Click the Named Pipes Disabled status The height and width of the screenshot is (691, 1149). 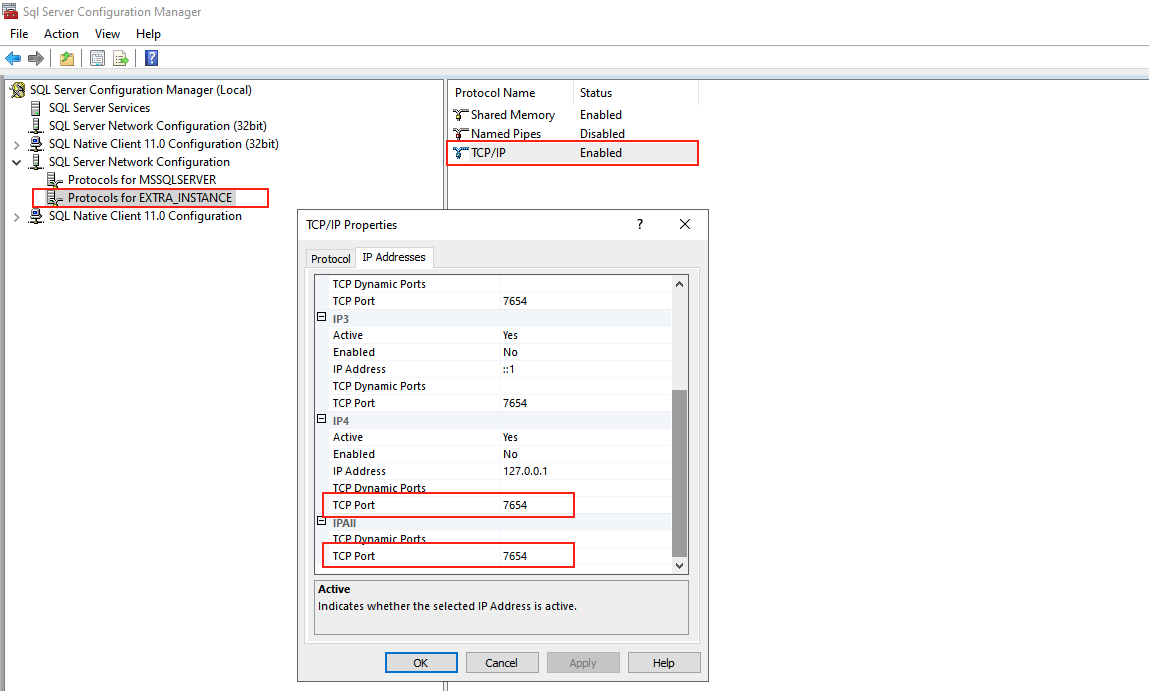[602, 134]
